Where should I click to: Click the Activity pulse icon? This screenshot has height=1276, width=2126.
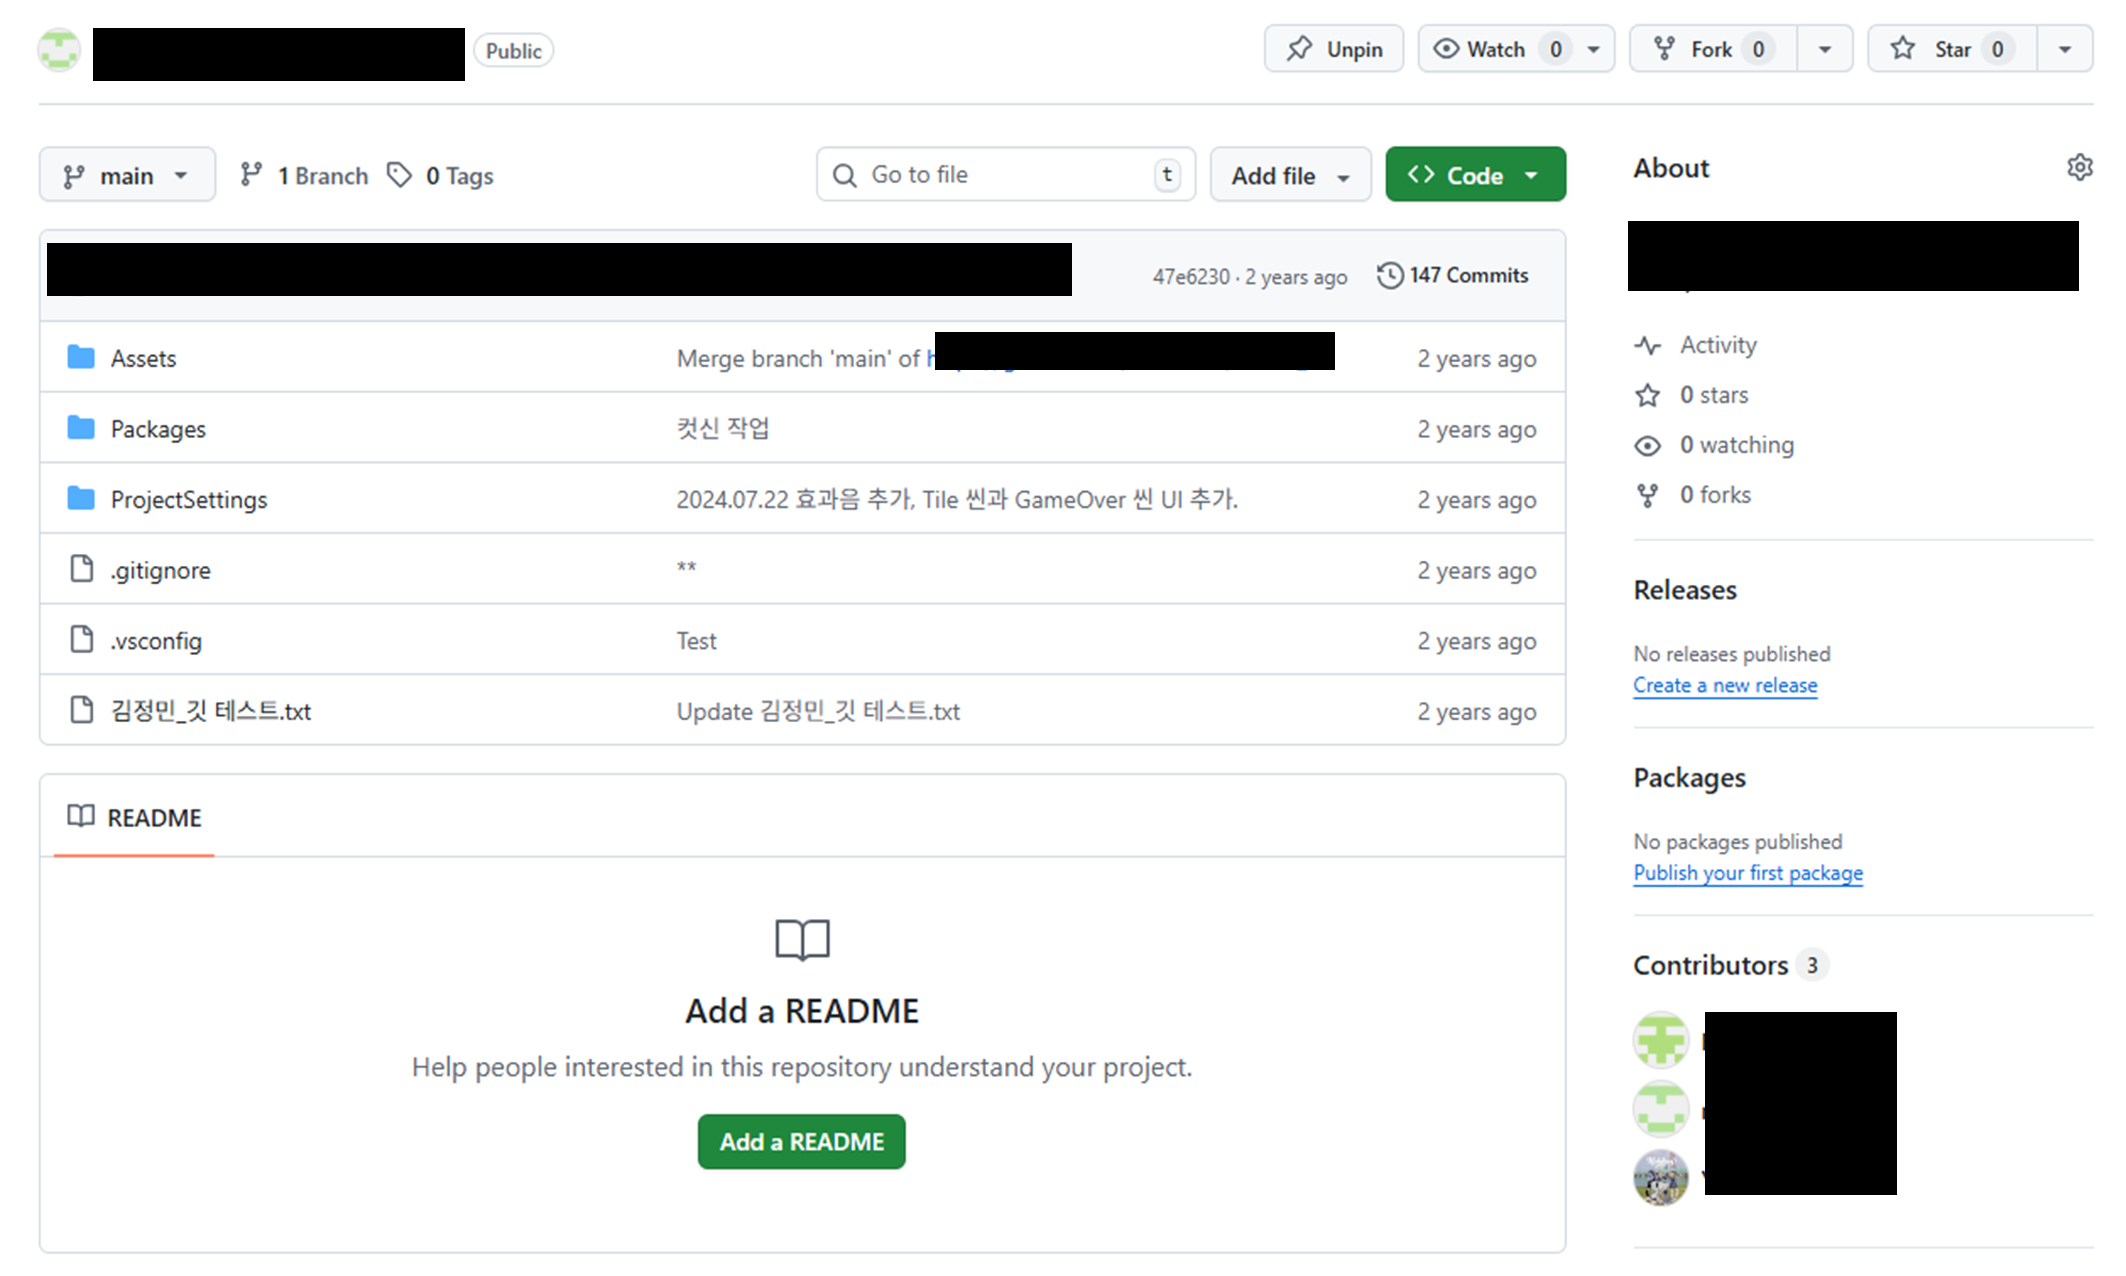[1647, 345]
